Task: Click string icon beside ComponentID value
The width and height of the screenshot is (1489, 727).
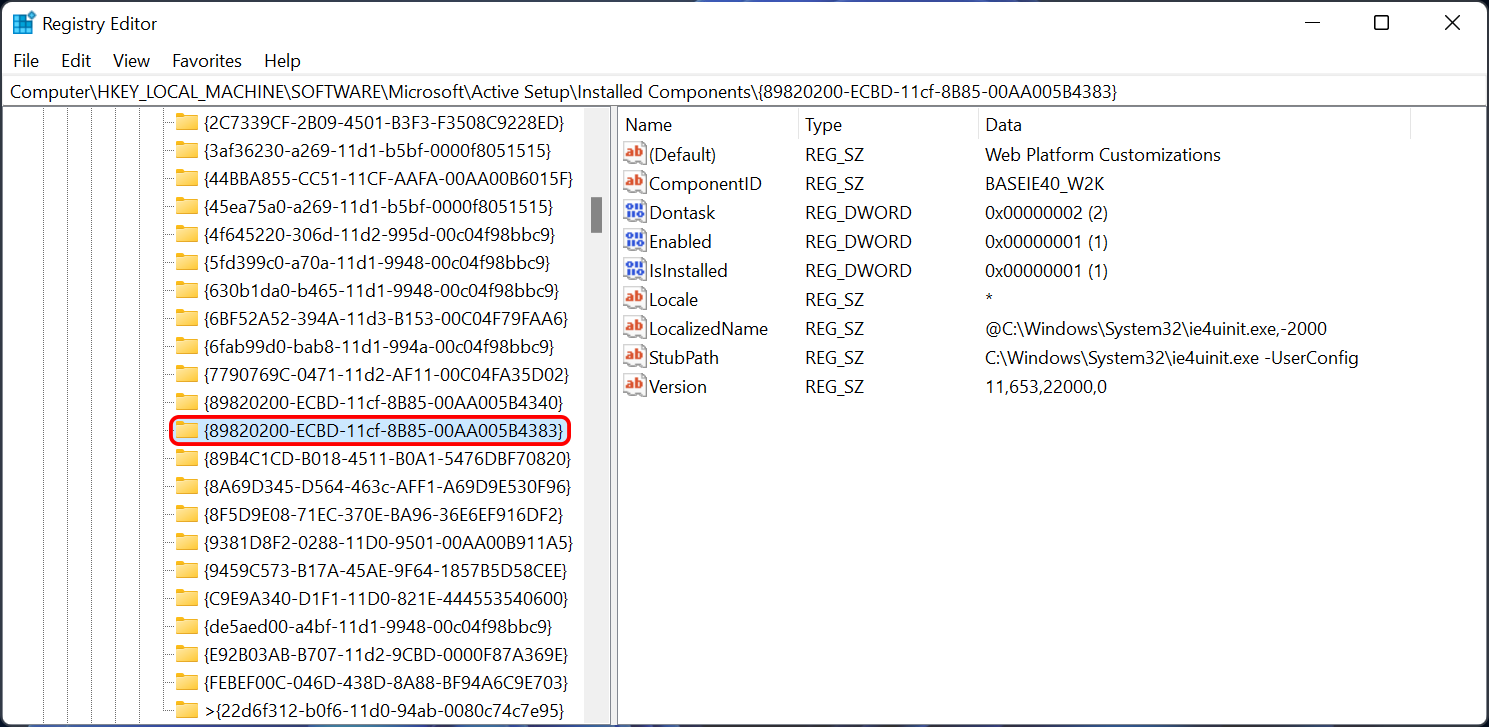Action: coord(635,183)
